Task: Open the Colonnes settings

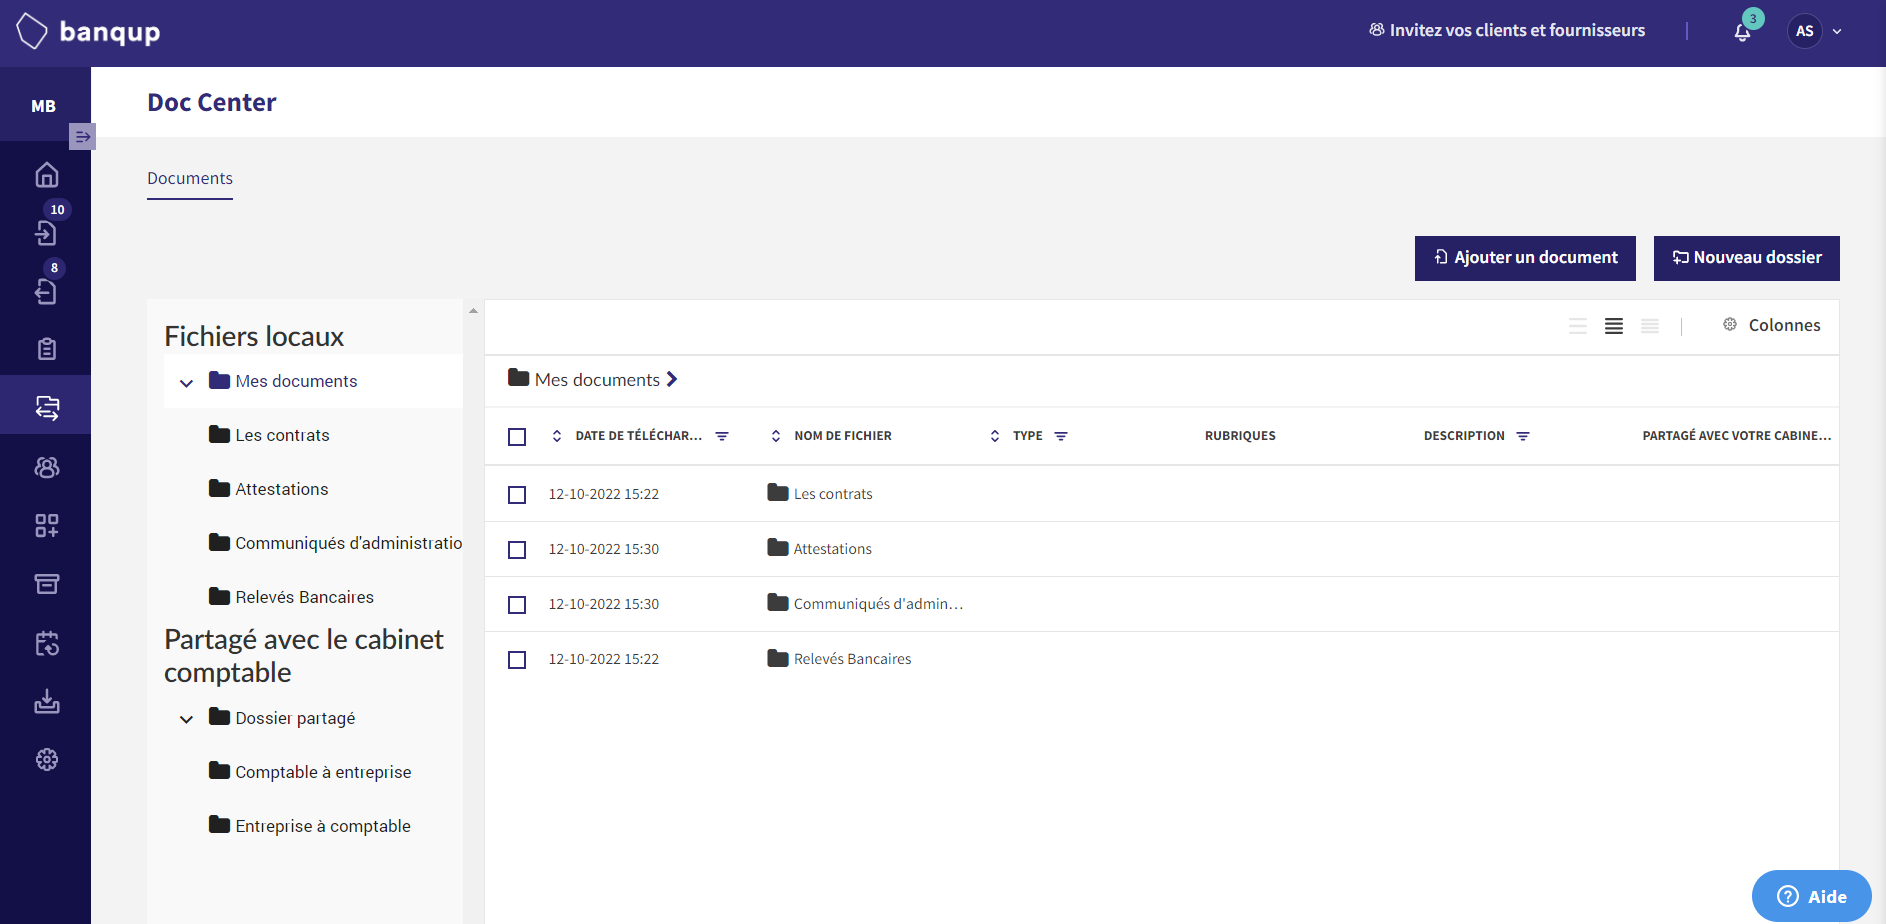Action: click(x=1772, y=325)
